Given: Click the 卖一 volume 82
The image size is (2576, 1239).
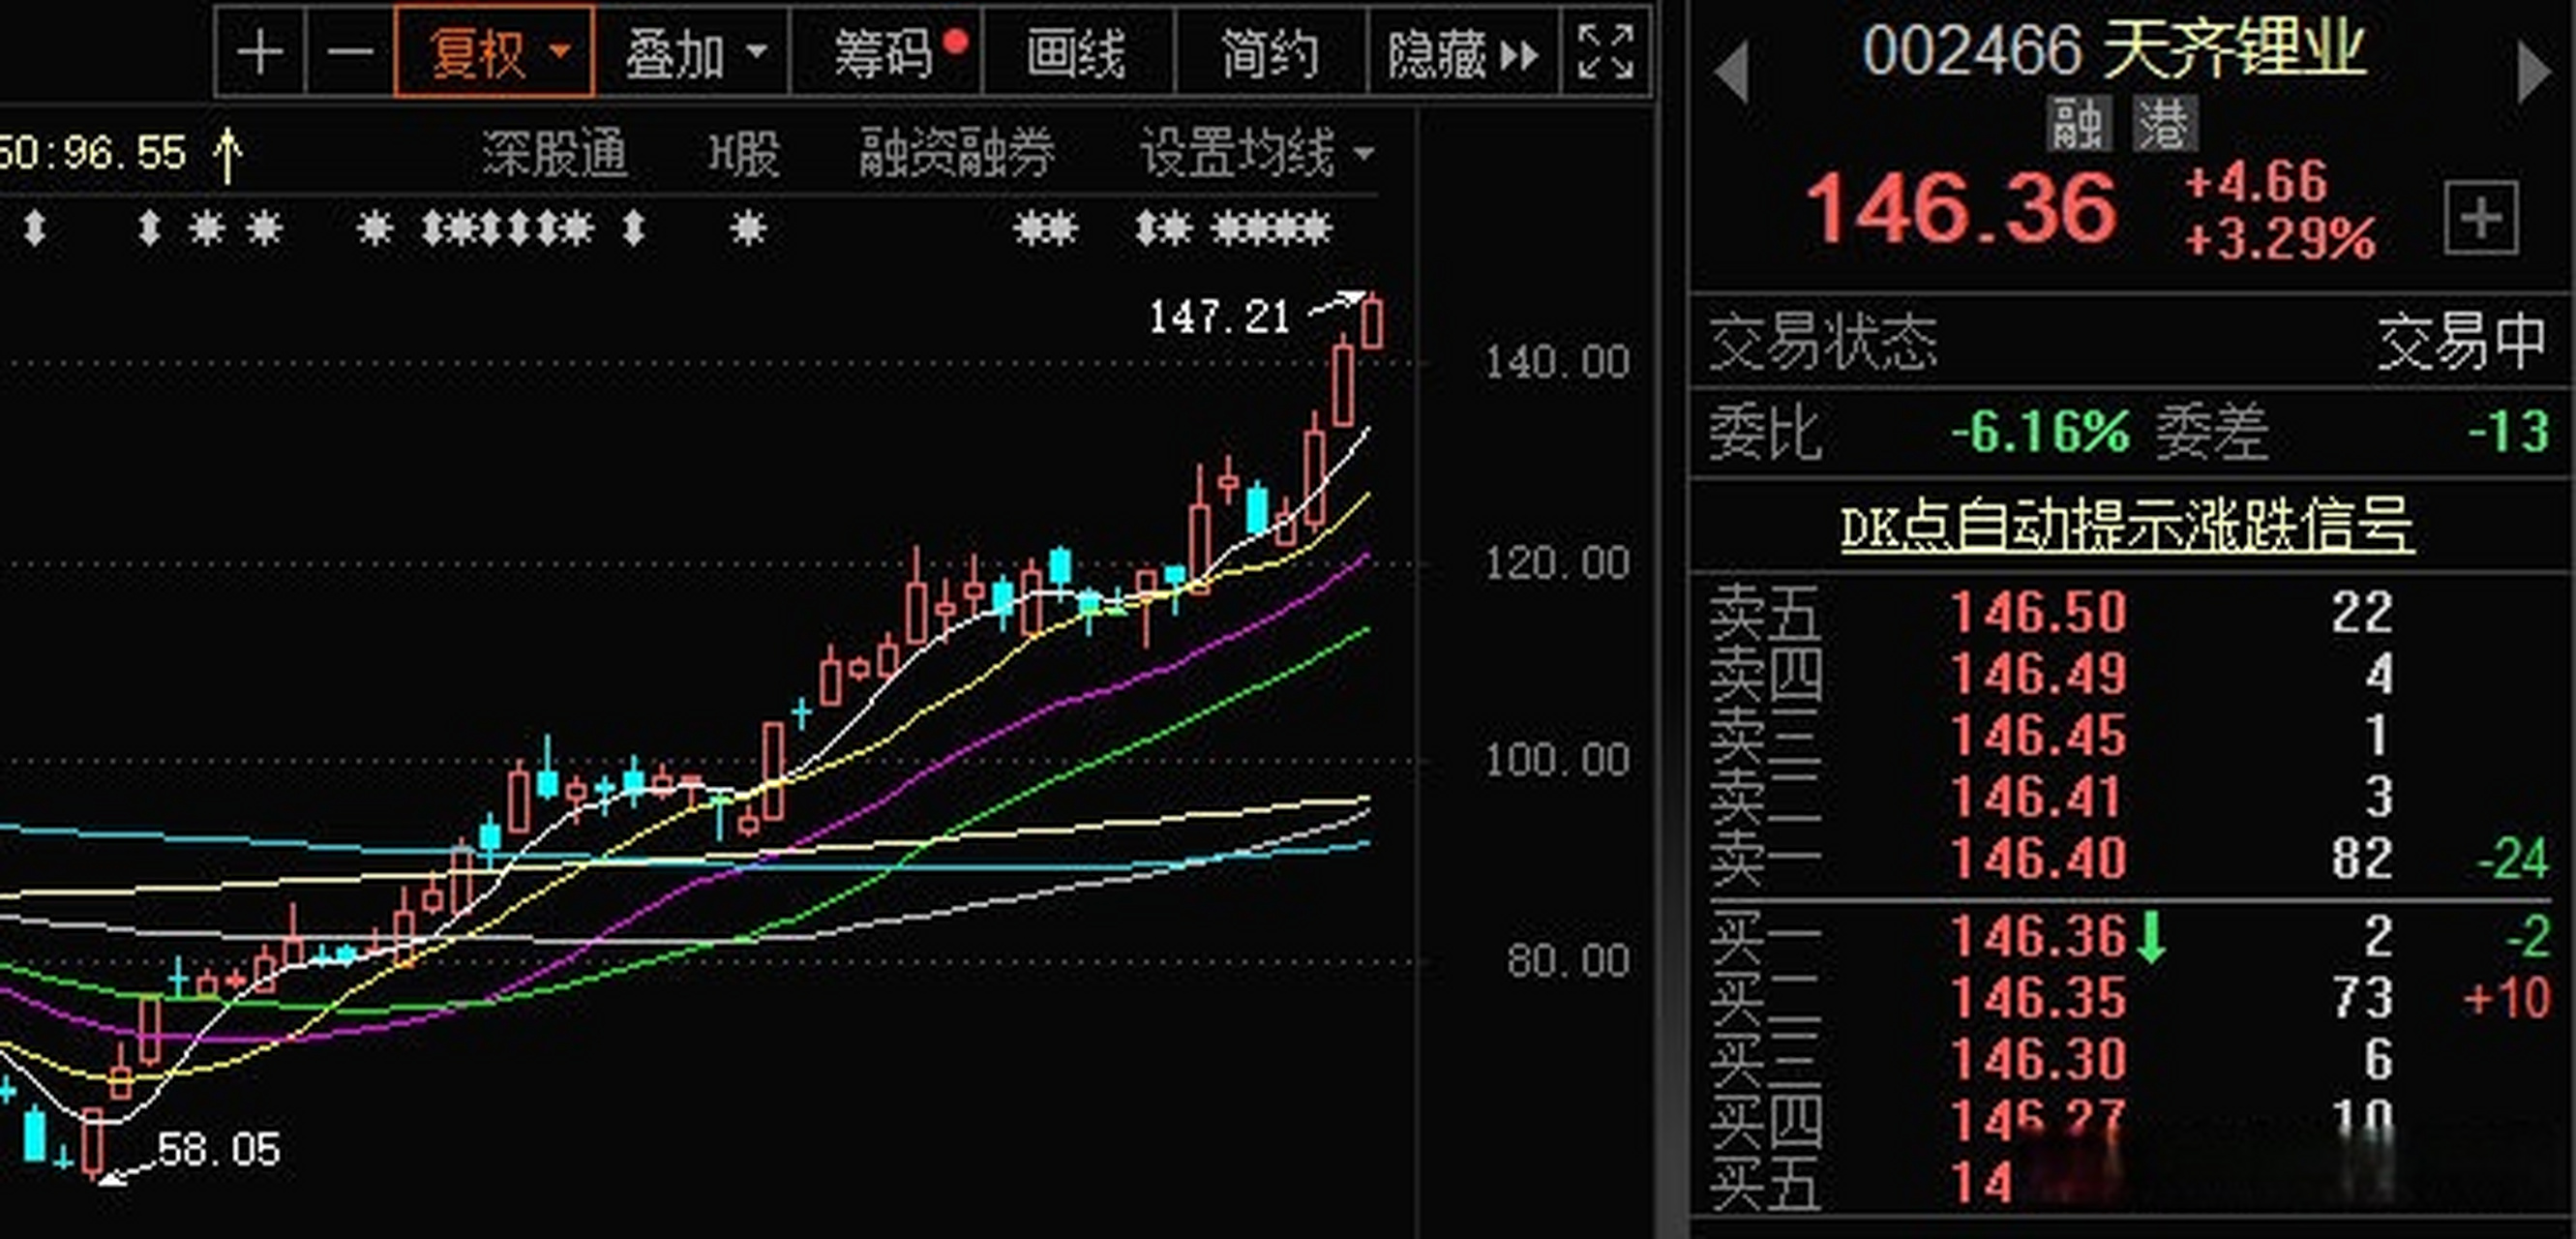Looking at the screenshot, I should point(2363,858).
